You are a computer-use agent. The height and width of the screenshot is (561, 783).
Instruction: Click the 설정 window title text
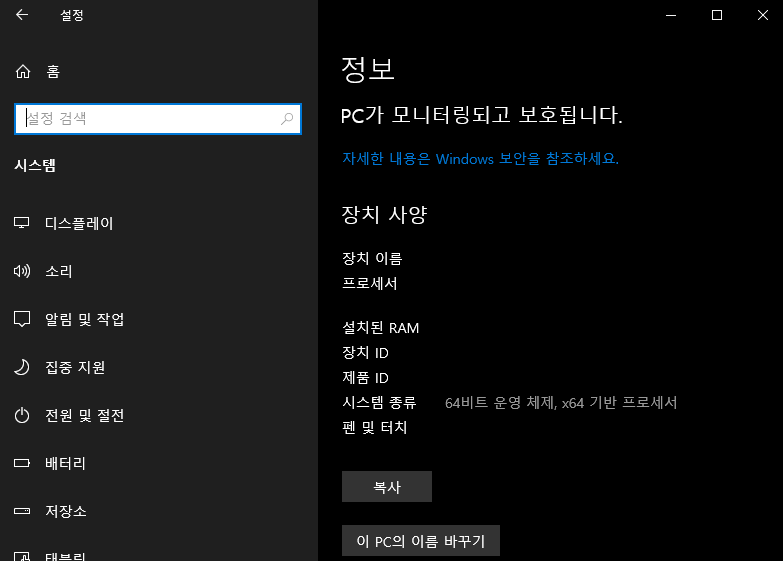(72, 15)
